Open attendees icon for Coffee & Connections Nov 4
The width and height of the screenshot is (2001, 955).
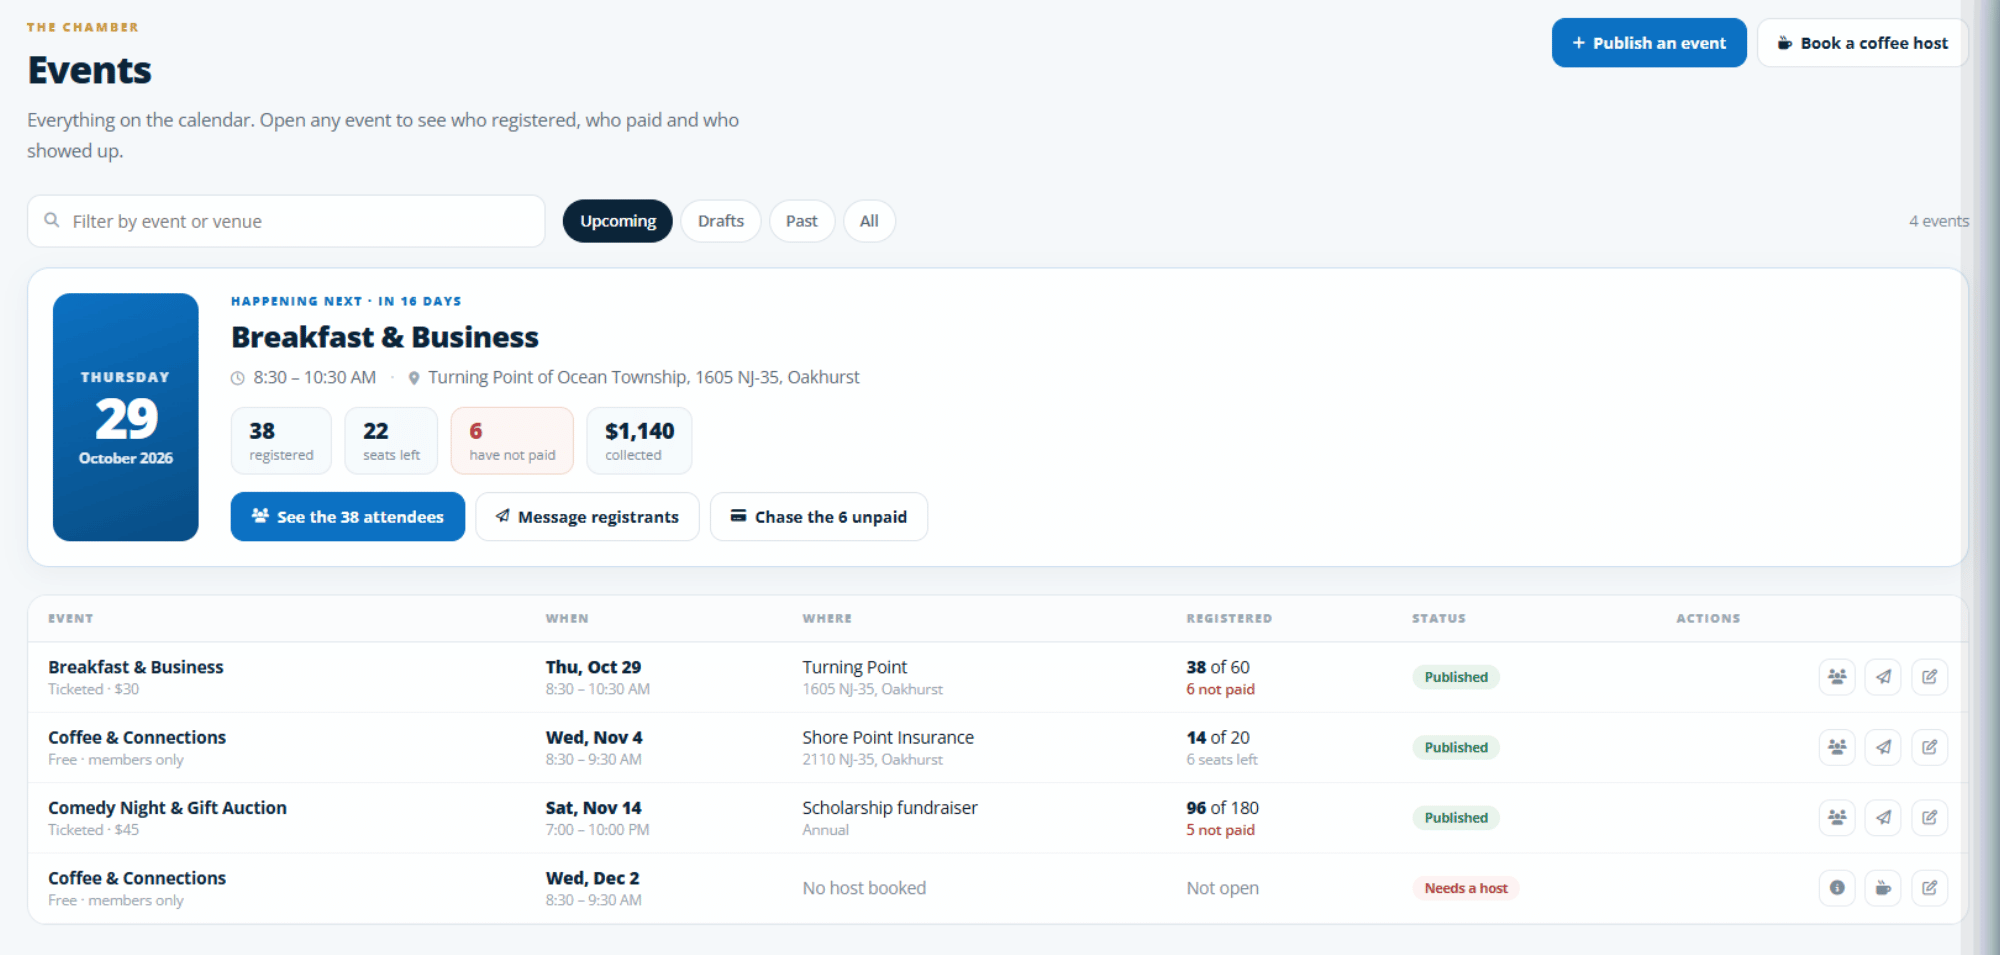pyautogui.click(x=1837, y=747)
